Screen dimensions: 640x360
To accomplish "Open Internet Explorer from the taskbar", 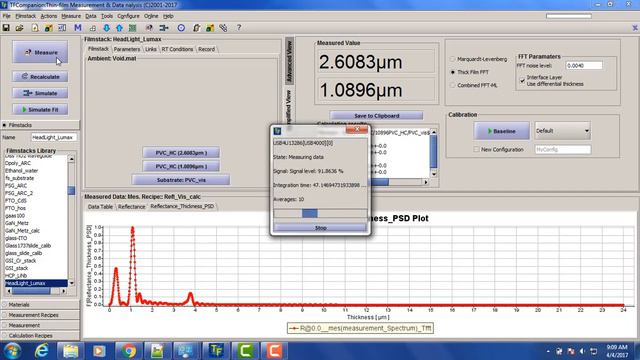I will tap(41, 351).
